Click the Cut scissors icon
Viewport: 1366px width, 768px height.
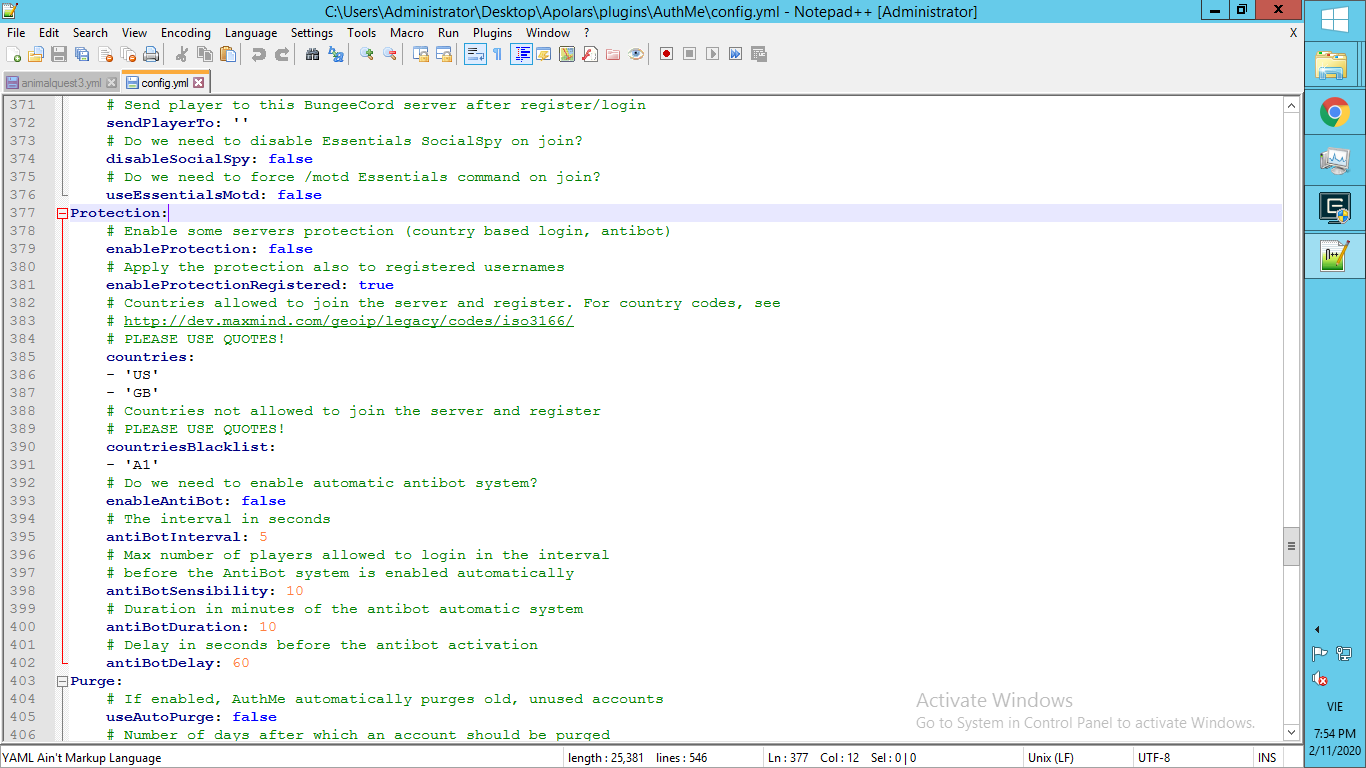182,54
